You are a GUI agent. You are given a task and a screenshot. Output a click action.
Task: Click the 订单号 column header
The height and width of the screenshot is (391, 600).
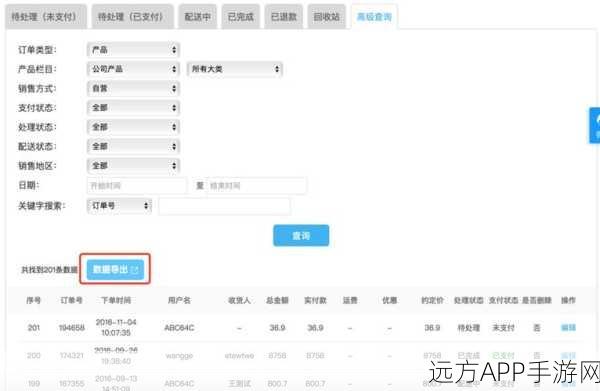[x=72, y=300]
